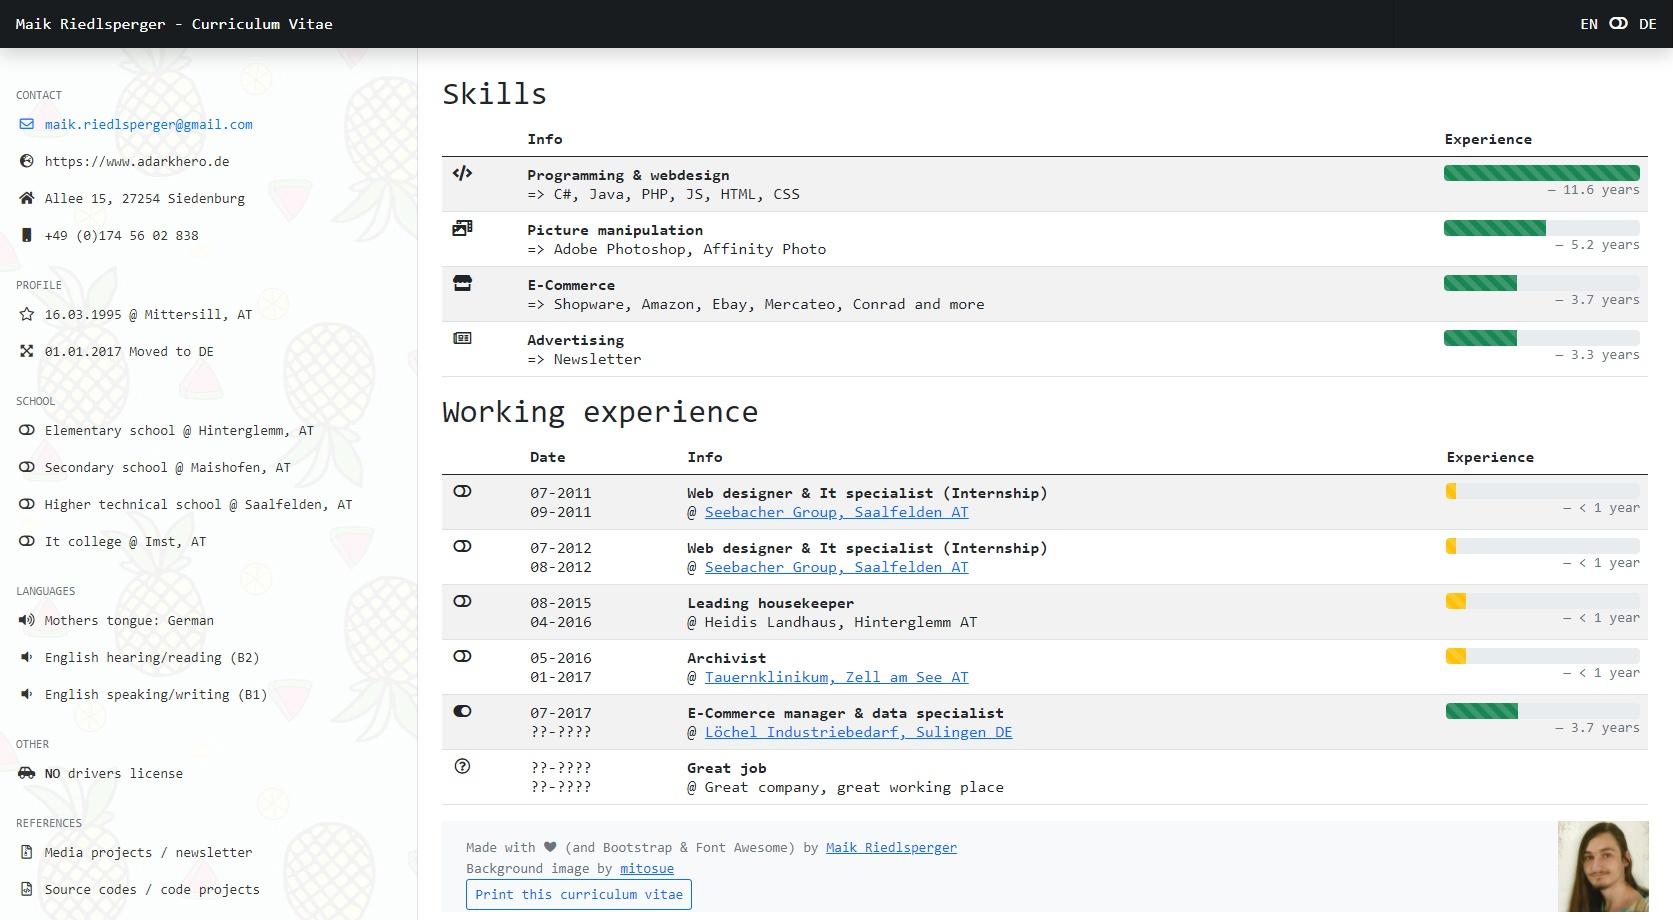Click the question mark icon for Great job

462,766
